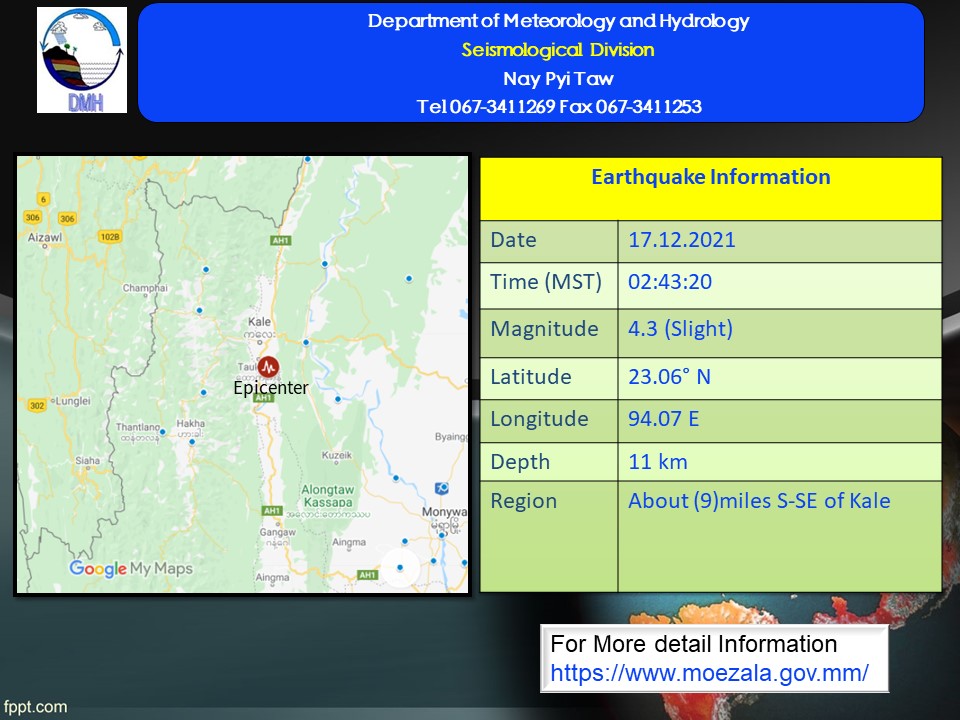The image size is (960, 720).
Task: Click the 'Kuzeik' label on map
Action: click(x=337, y=455)
